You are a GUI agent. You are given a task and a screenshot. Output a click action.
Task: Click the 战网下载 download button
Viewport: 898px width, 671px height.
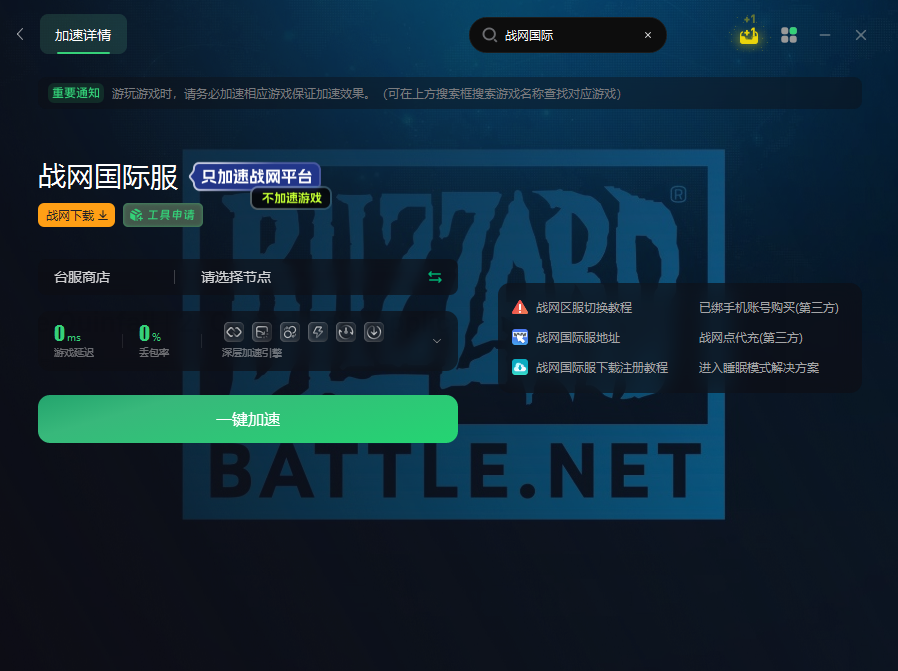click(76, 215)
